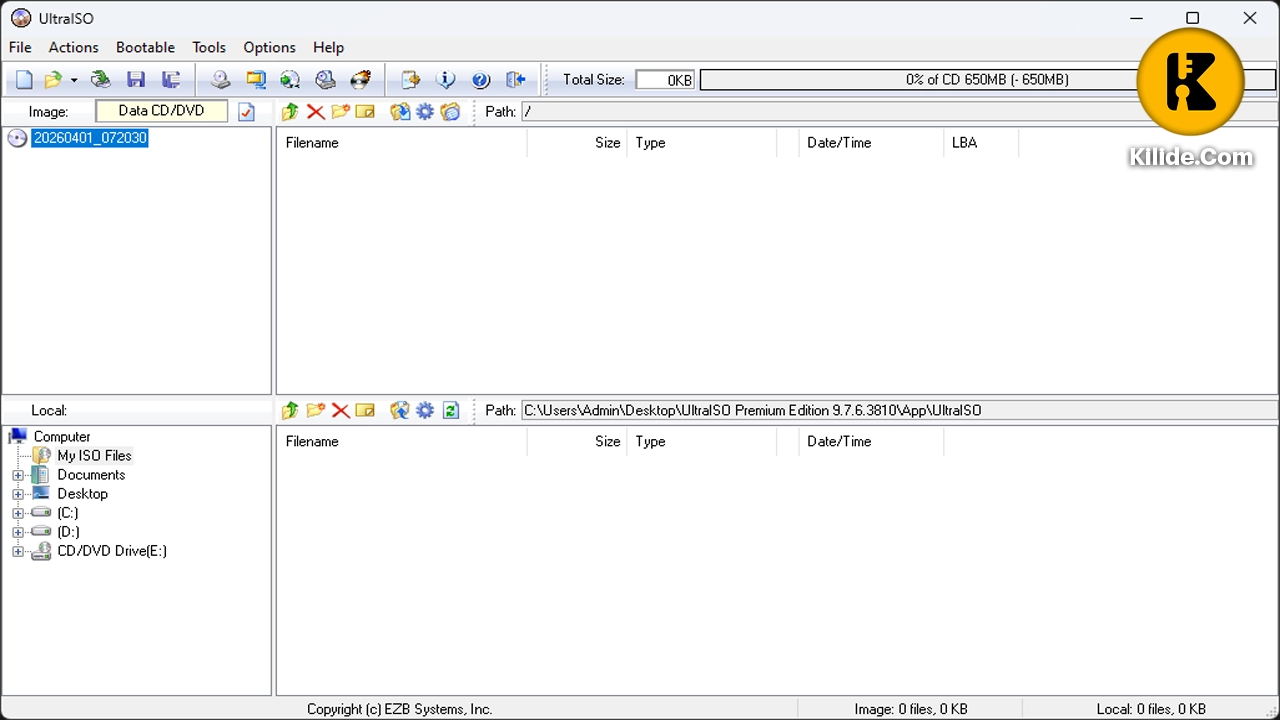Click the red X Delete icon in Local toolbar

[x=340, y=410]
